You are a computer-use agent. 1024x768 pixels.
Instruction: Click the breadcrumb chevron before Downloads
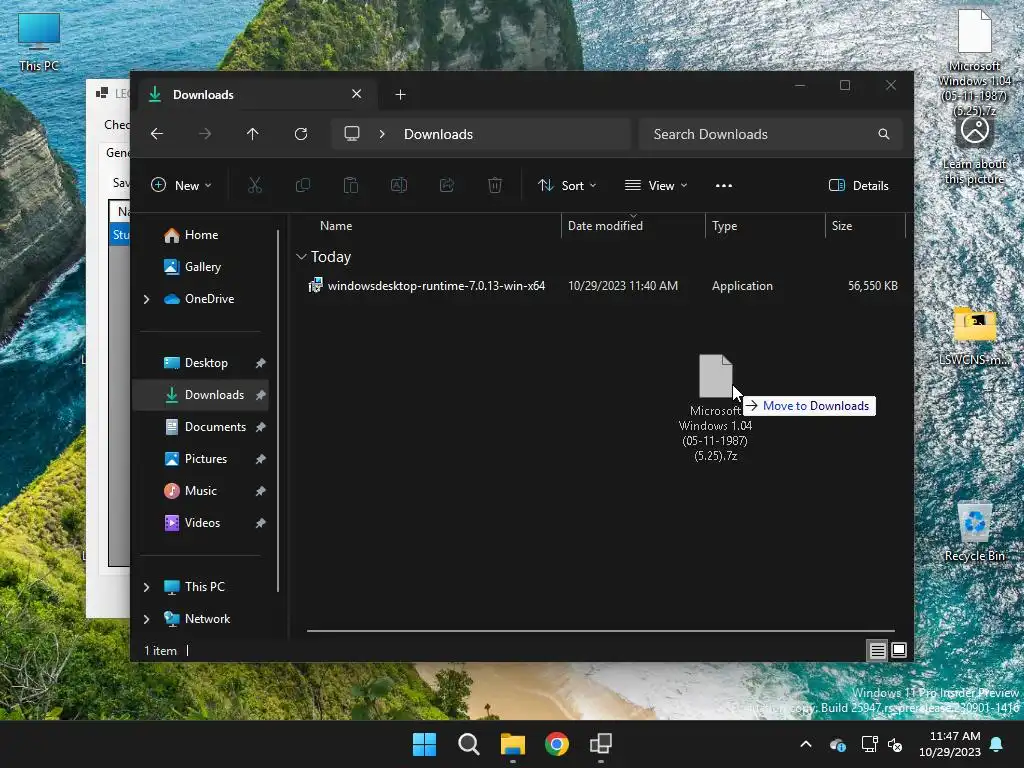pos(382,134)
